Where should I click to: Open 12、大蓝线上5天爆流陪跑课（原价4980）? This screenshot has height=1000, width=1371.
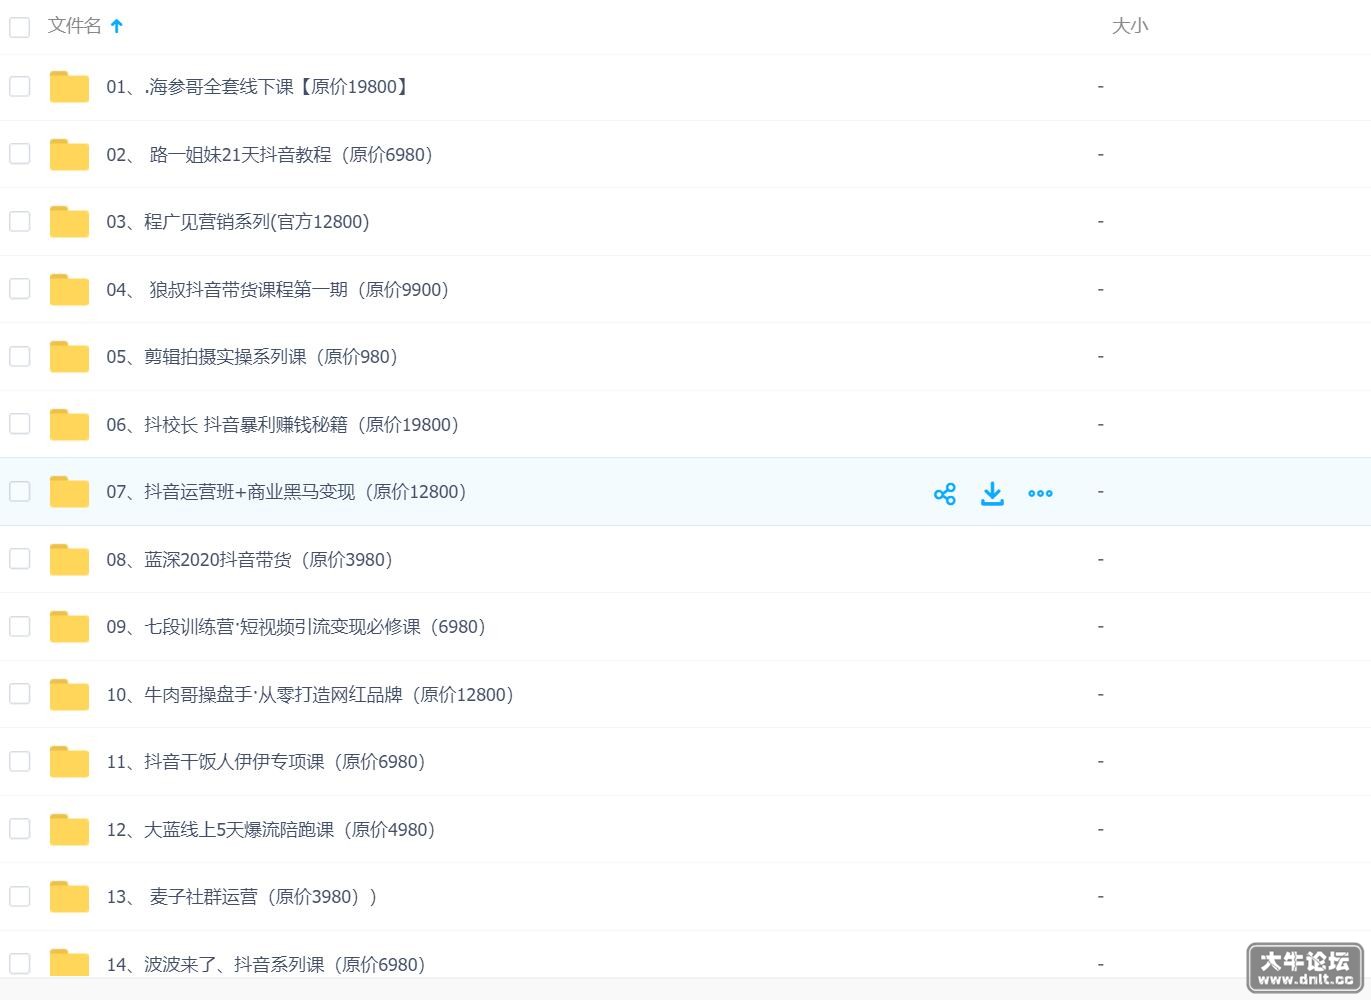271,830
